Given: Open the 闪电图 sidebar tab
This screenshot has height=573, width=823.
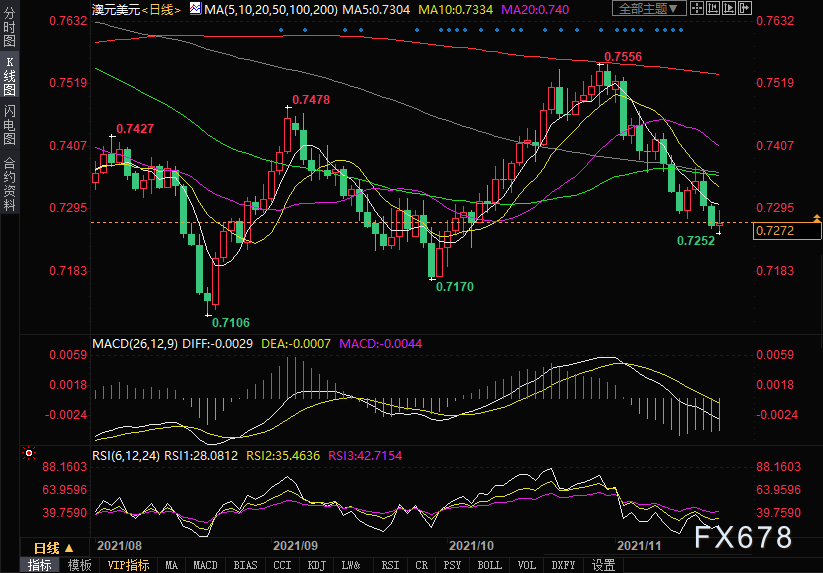Looking at the screenshot, I should [x=9, y=125].
